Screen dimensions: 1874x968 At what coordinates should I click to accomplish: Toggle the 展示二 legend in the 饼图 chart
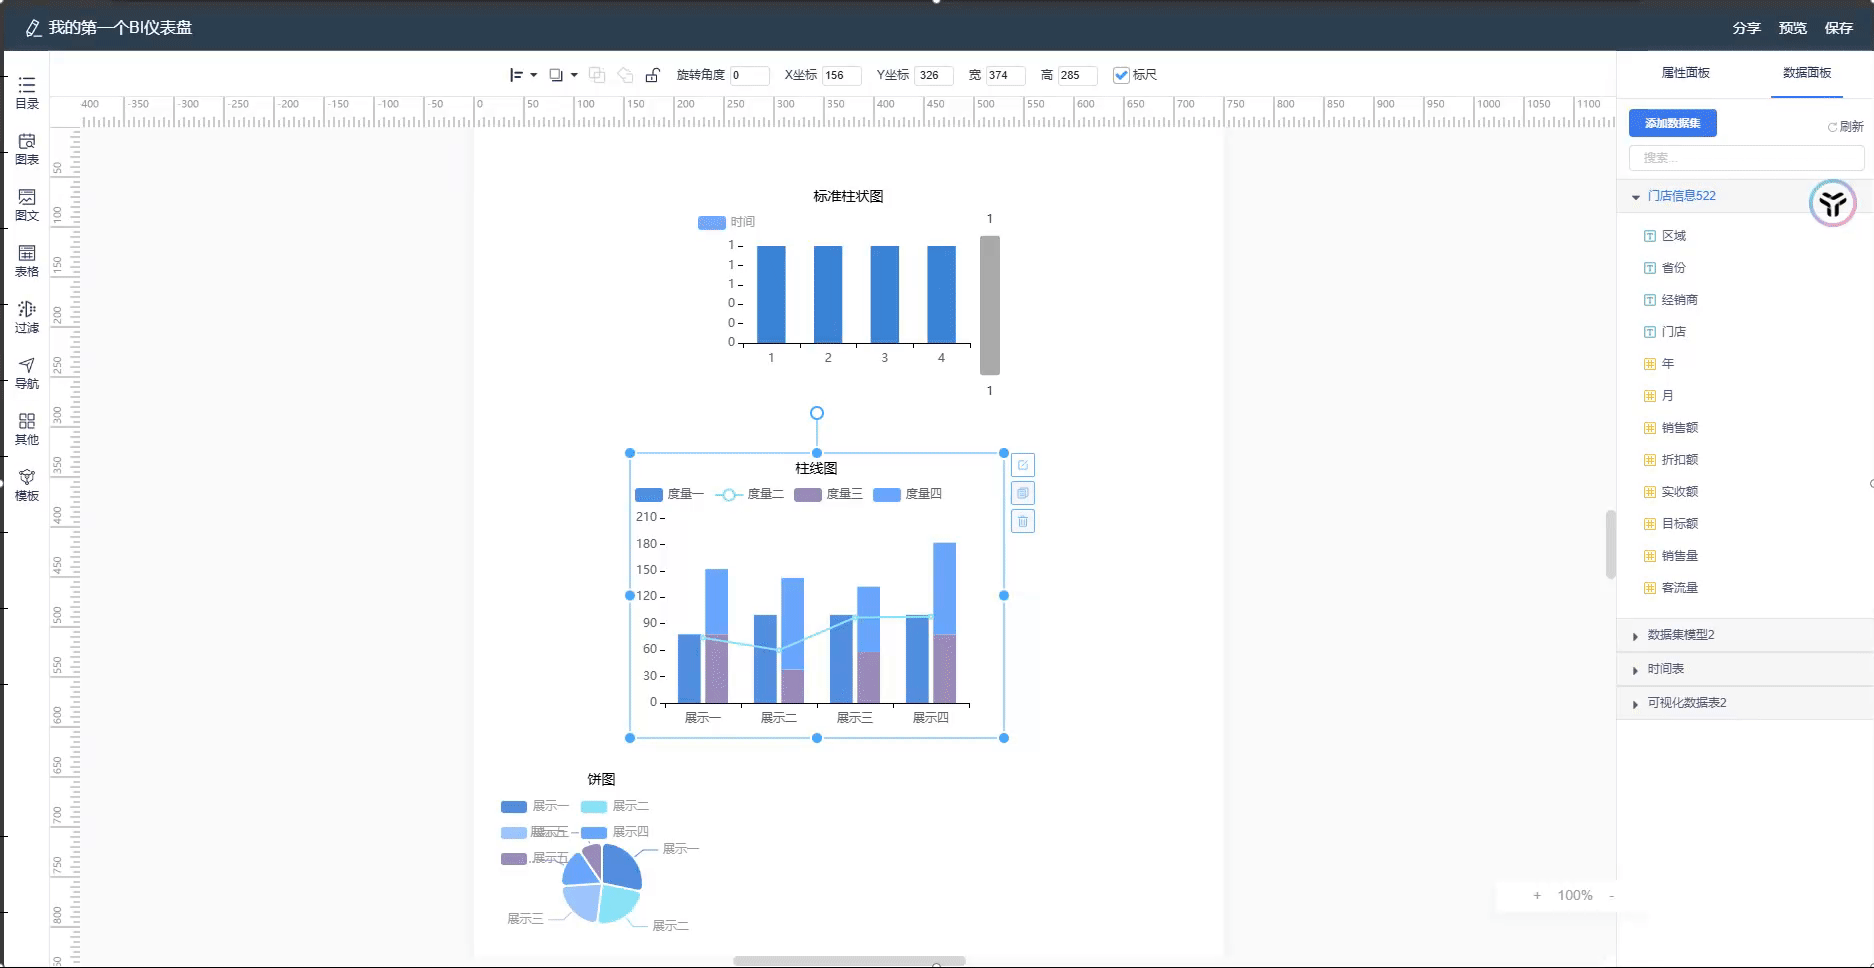(x=615, y=806)
